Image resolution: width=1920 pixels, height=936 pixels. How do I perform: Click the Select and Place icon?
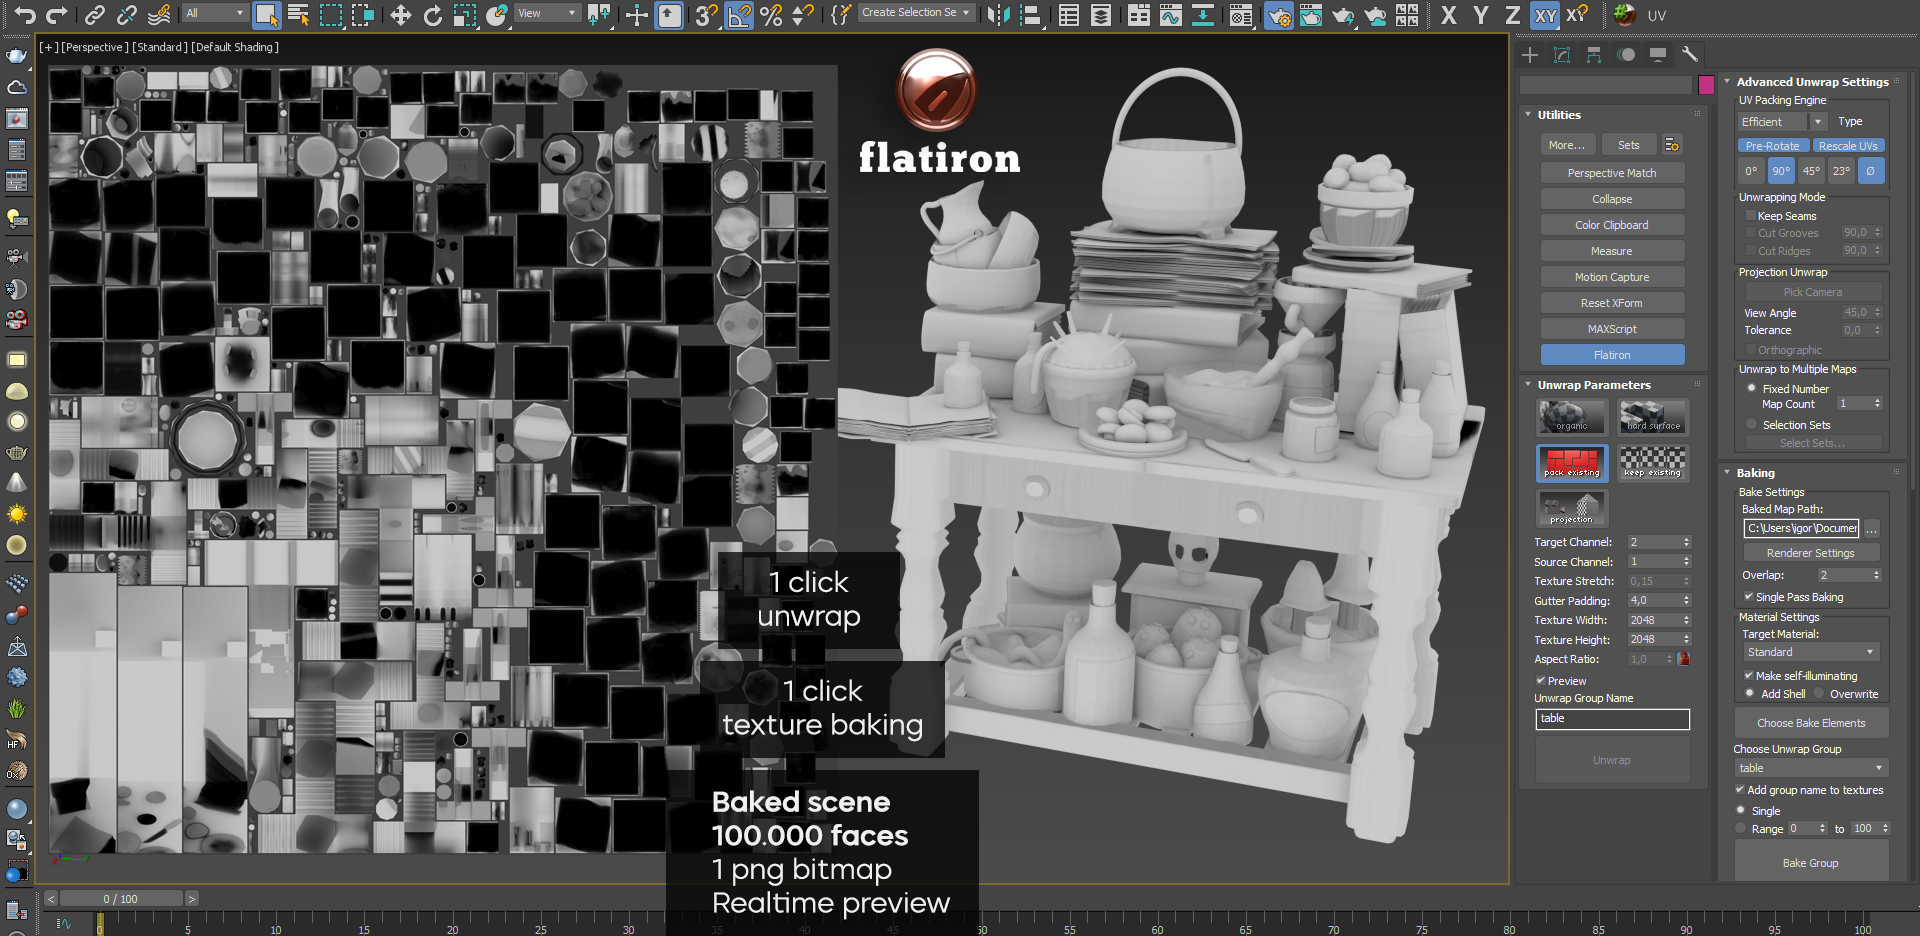click(497, 14)
